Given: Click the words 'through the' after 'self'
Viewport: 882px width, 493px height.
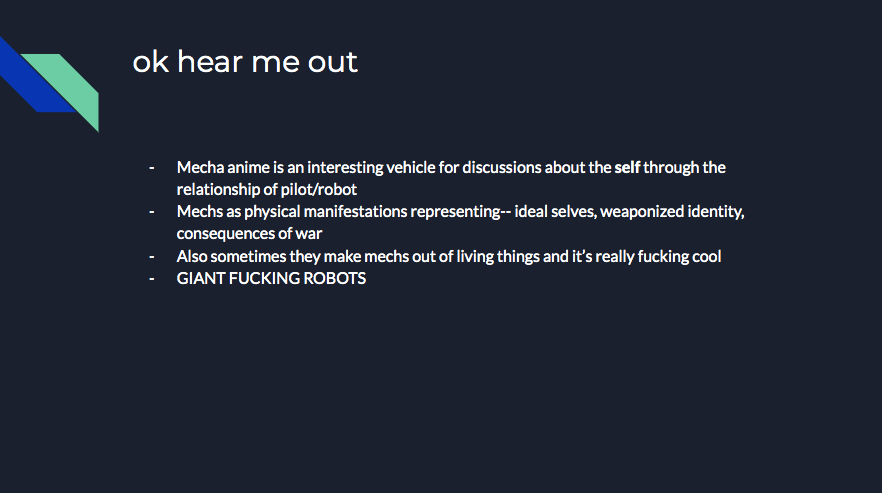Looking at the screenshot, I should click(684, 167).
